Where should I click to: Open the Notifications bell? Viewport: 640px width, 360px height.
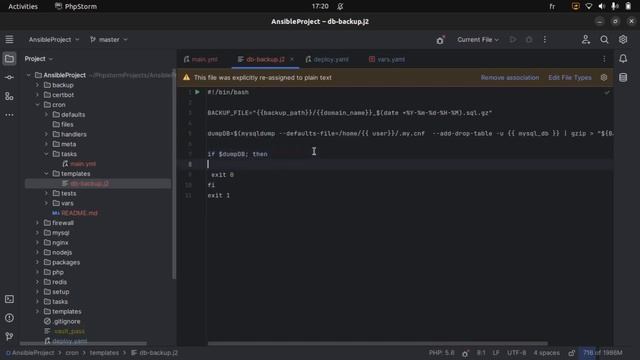click(623, 59)
